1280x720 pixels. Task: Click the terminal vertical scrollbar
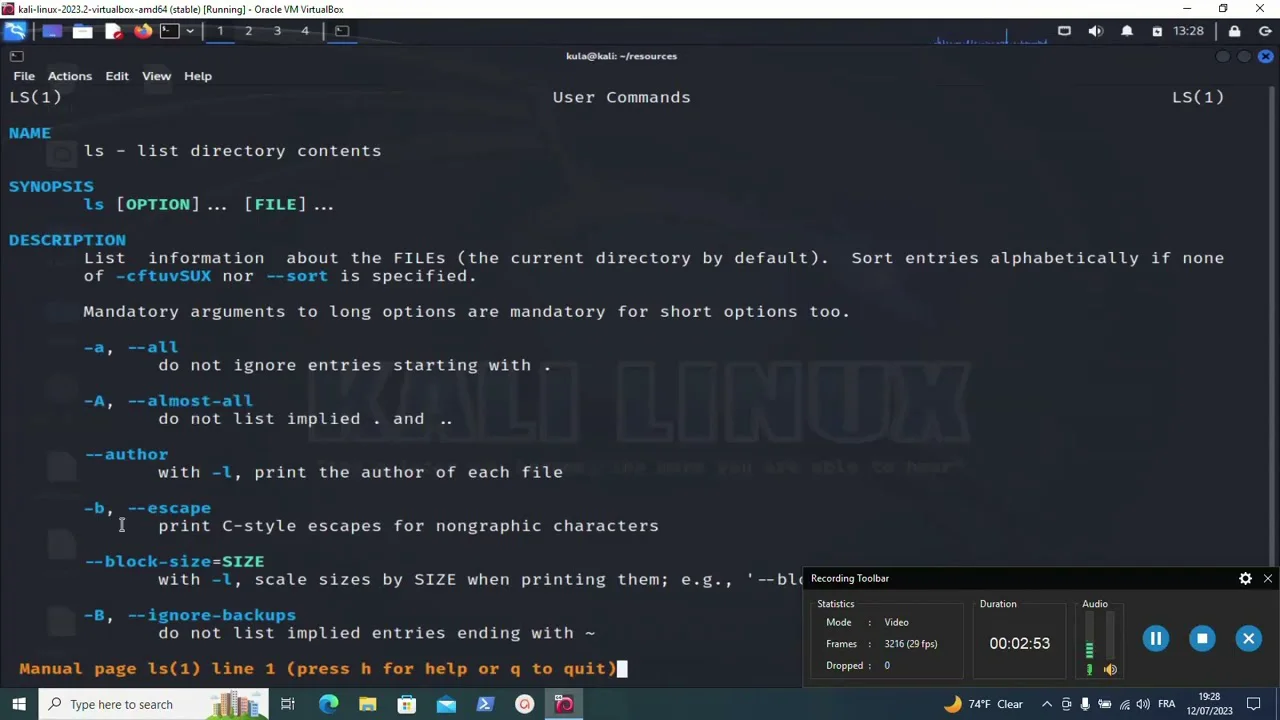[x=1274, y=325]
